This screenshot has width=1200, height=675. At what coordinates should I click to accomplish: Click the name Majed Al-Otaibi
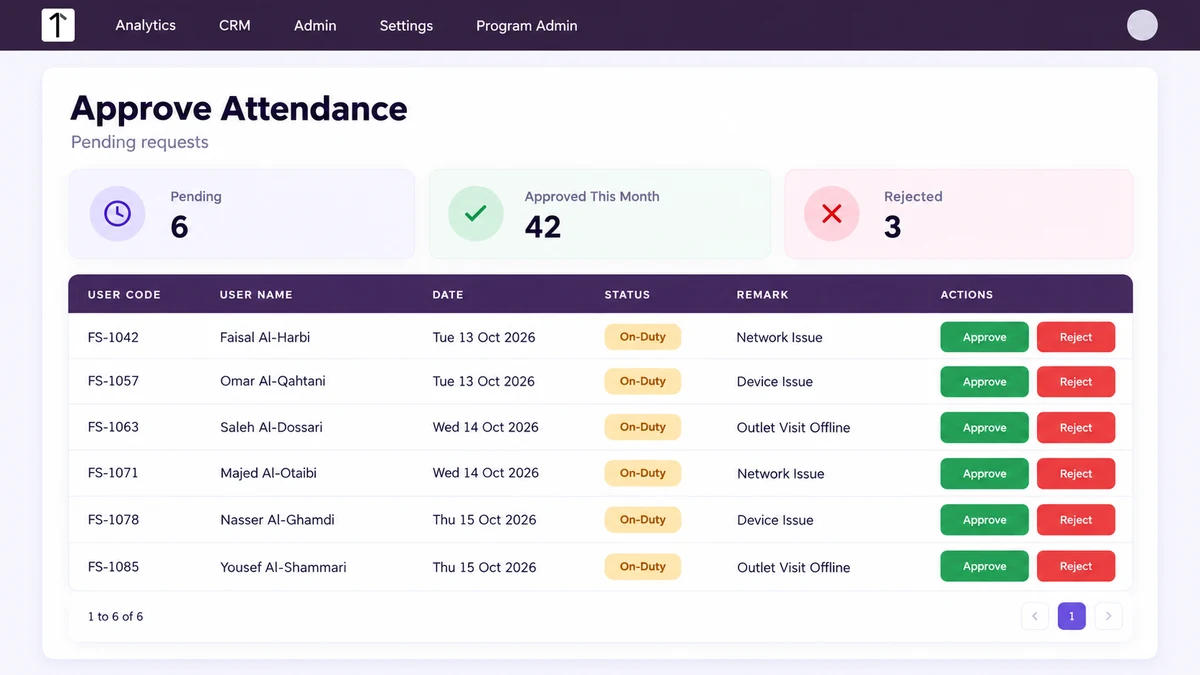[268, 473]
